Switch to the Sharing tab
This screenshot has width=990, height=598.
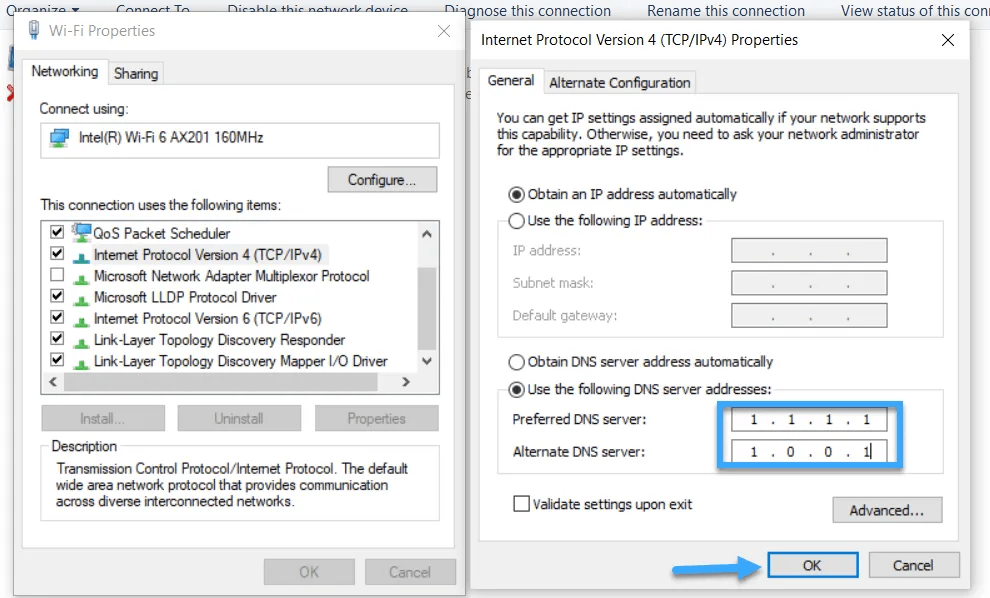136,73
